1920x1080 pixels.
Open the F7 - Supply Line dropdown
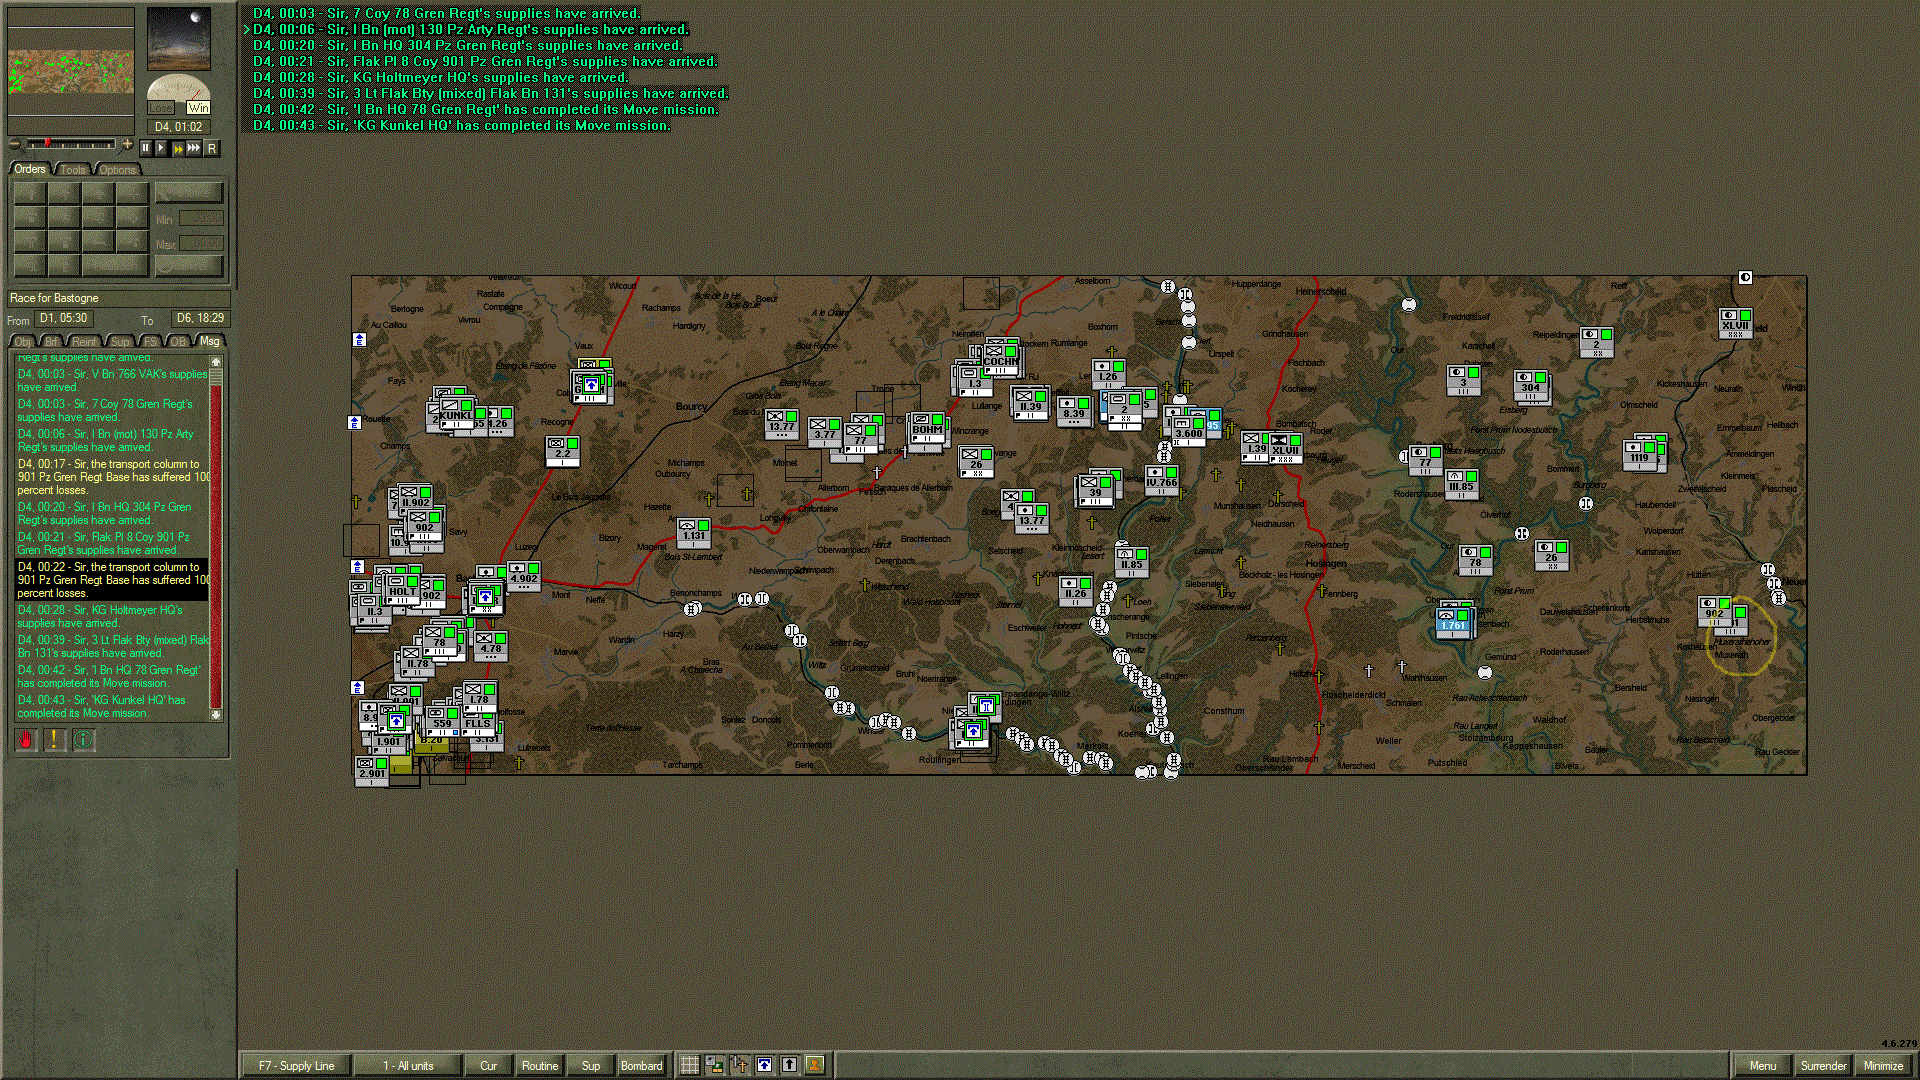pyautogui.click(x=296, y=1065)
